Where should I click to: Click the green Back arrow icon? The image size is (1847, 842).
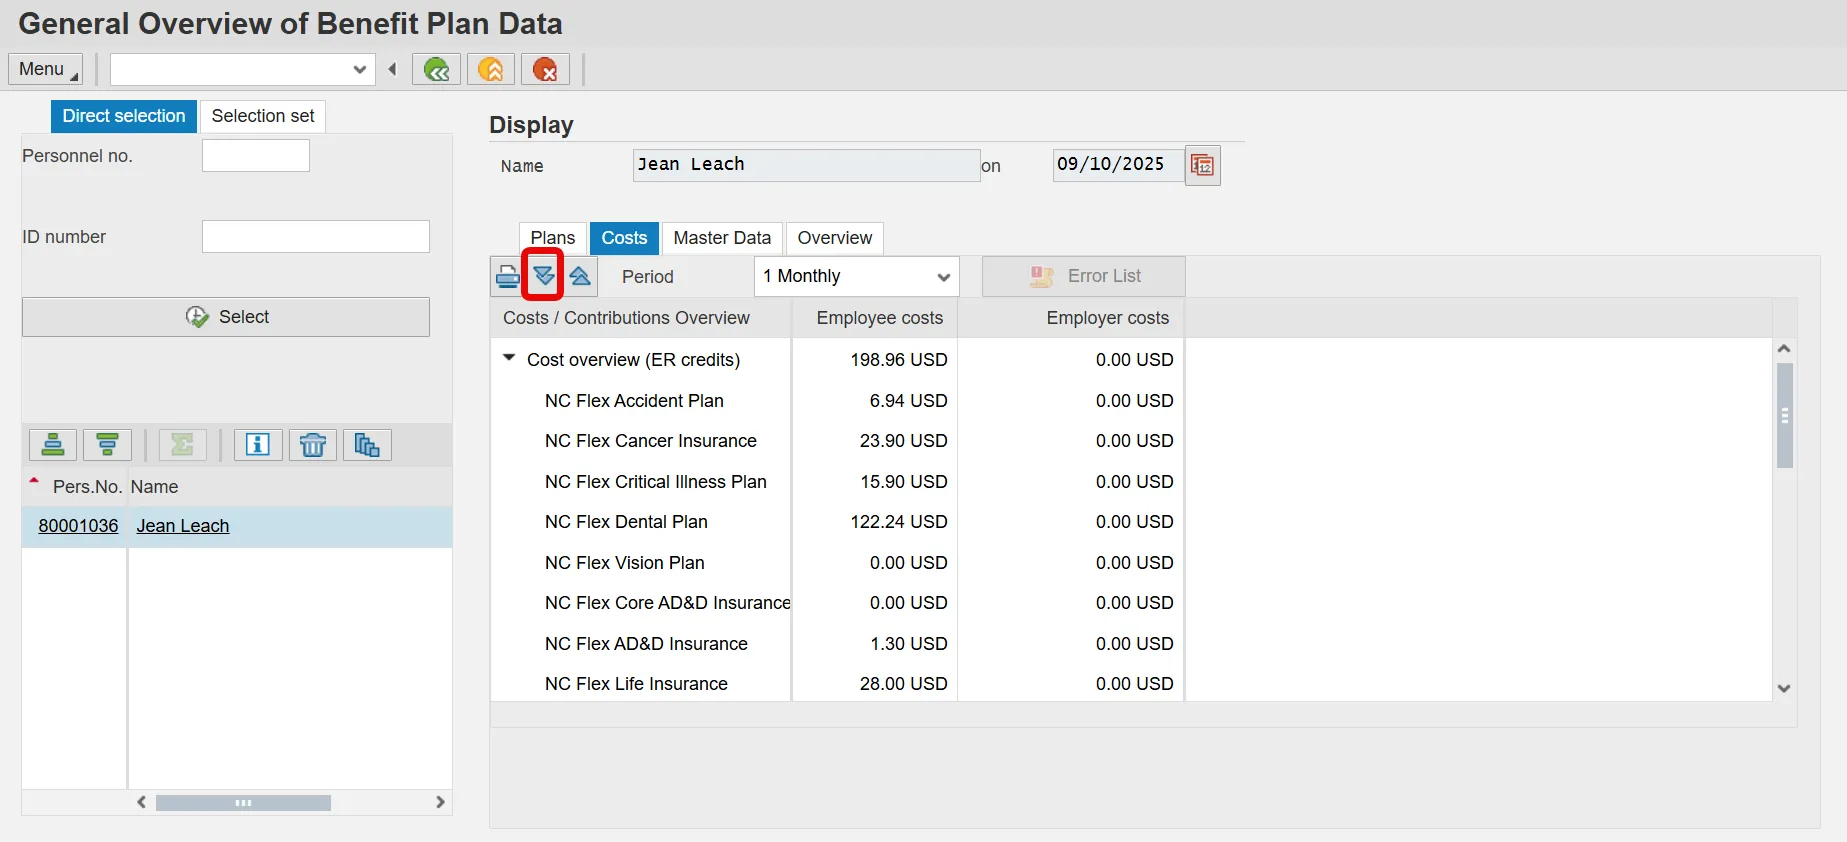click(436, 69)
